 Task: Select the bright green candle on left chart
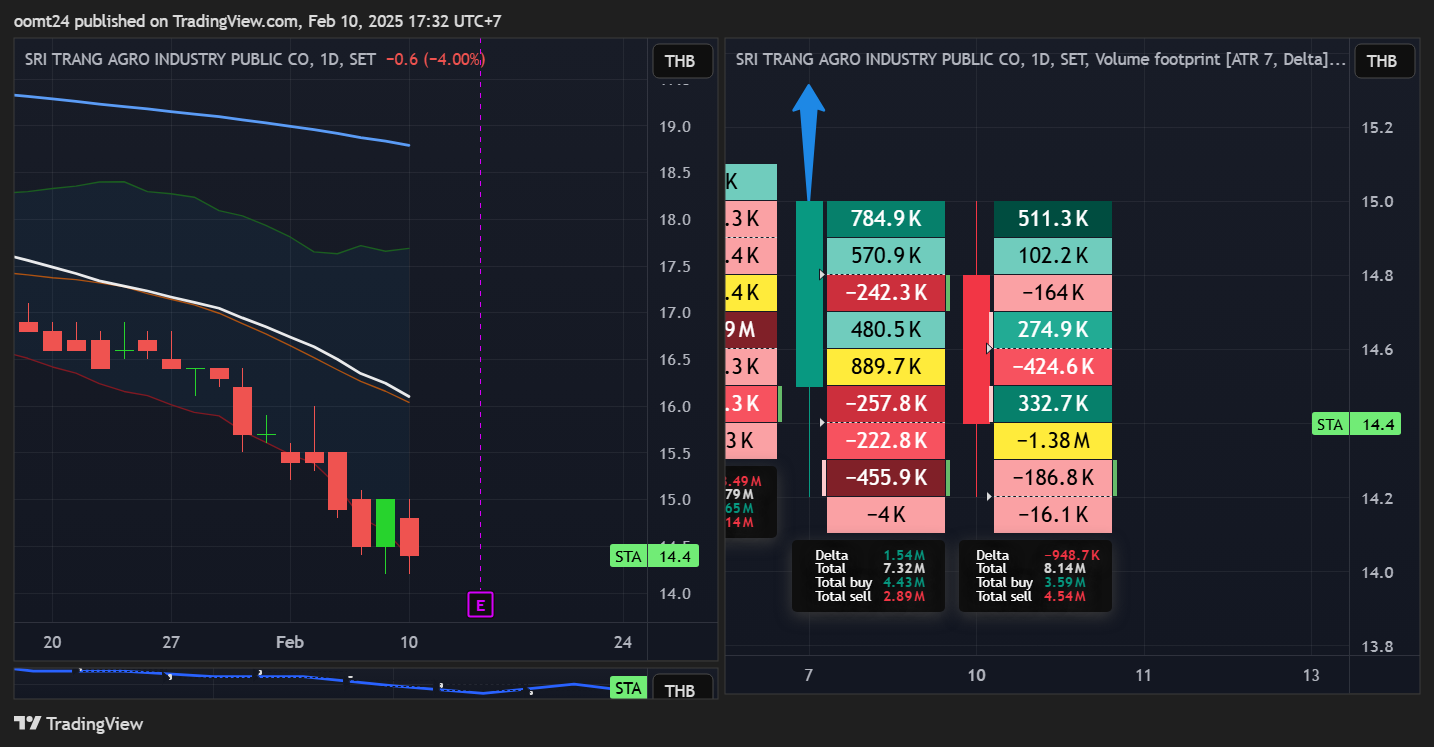[385, 523]
